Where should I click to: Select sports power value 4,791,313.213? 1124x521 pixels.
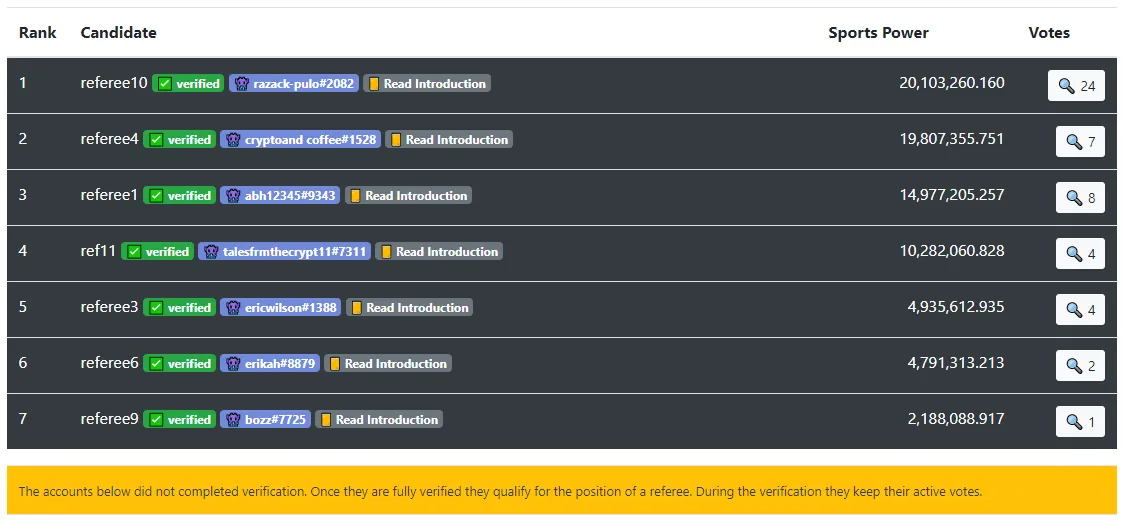click(956, 363)
